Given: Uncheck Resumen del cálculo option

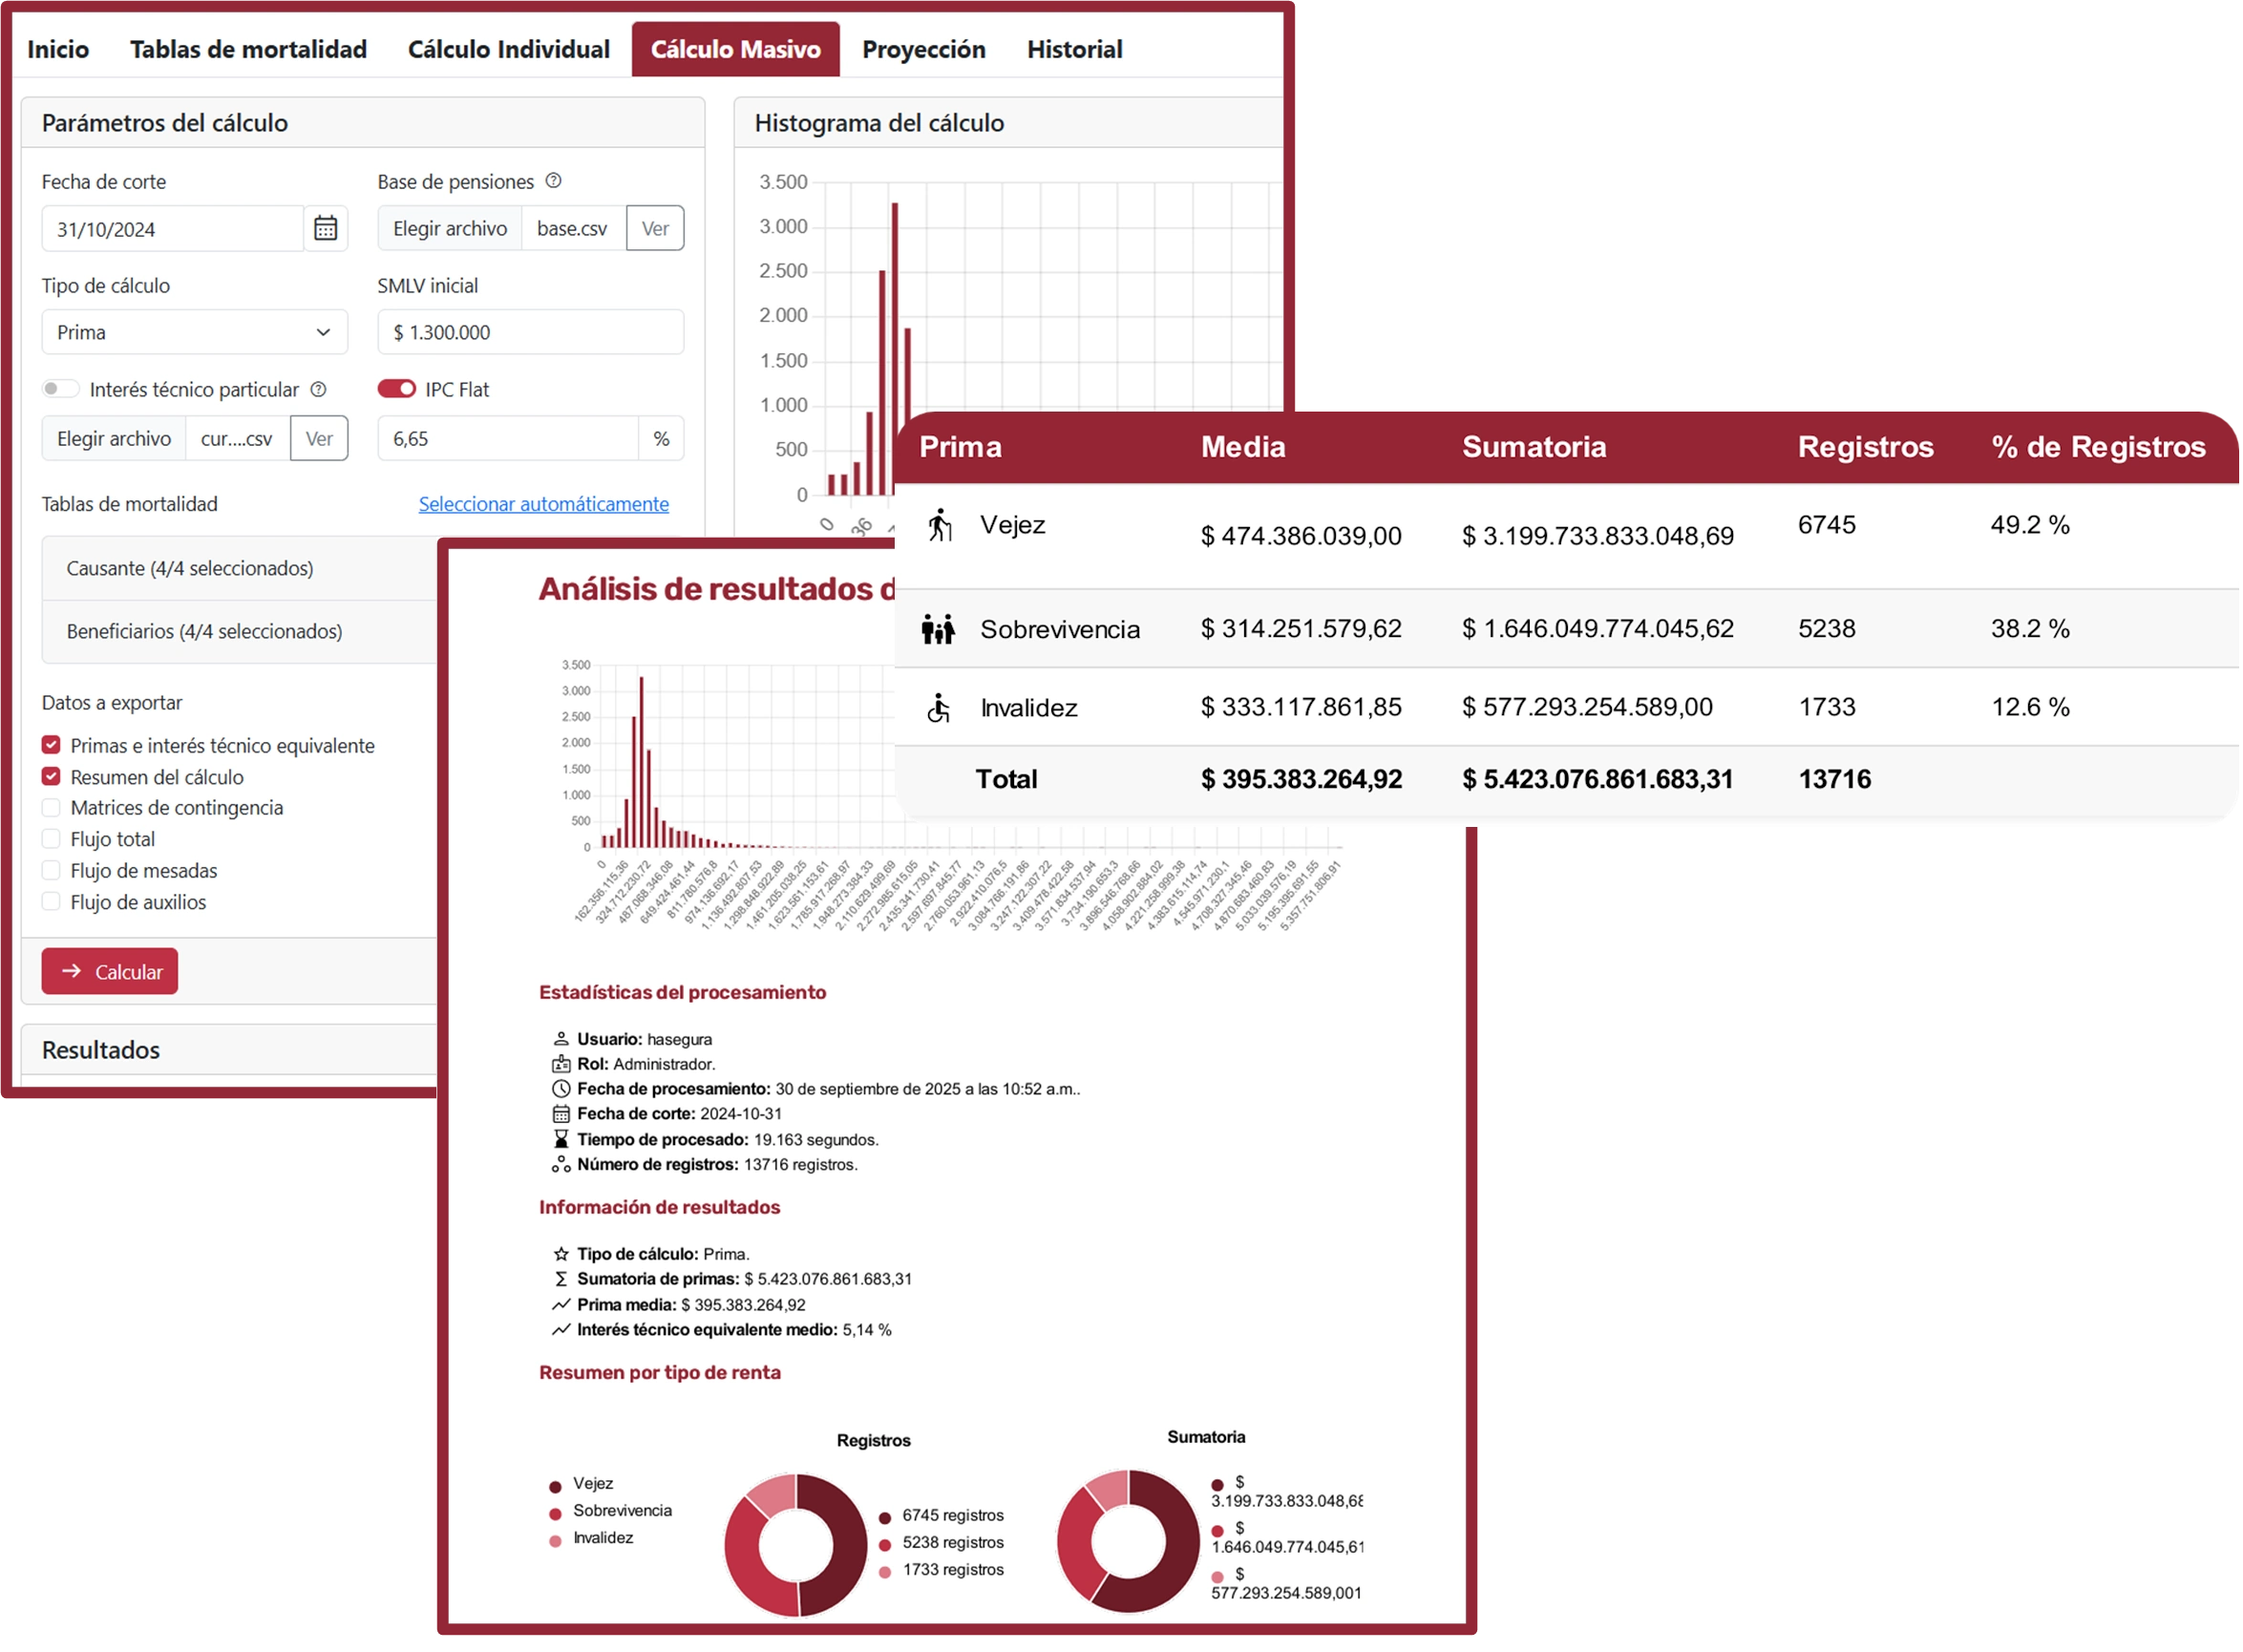Looking at the screenshot, I should tap(51, 777).
